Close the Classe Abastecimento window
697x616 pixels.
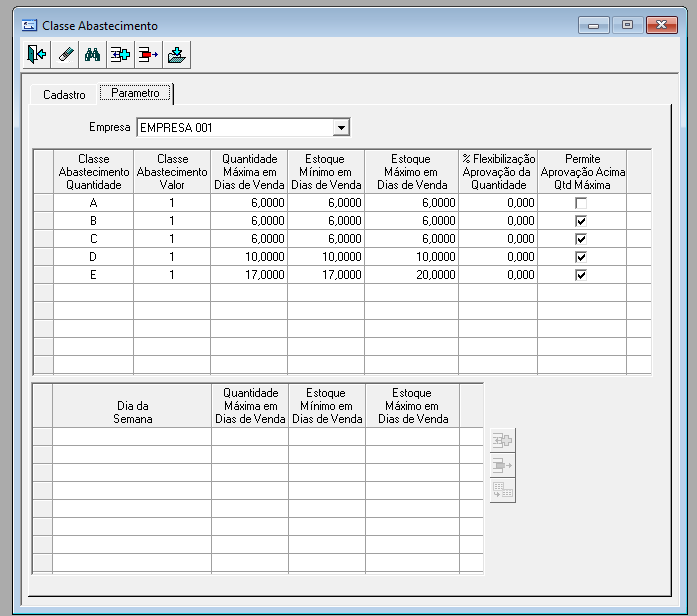[x=662, y=25]
